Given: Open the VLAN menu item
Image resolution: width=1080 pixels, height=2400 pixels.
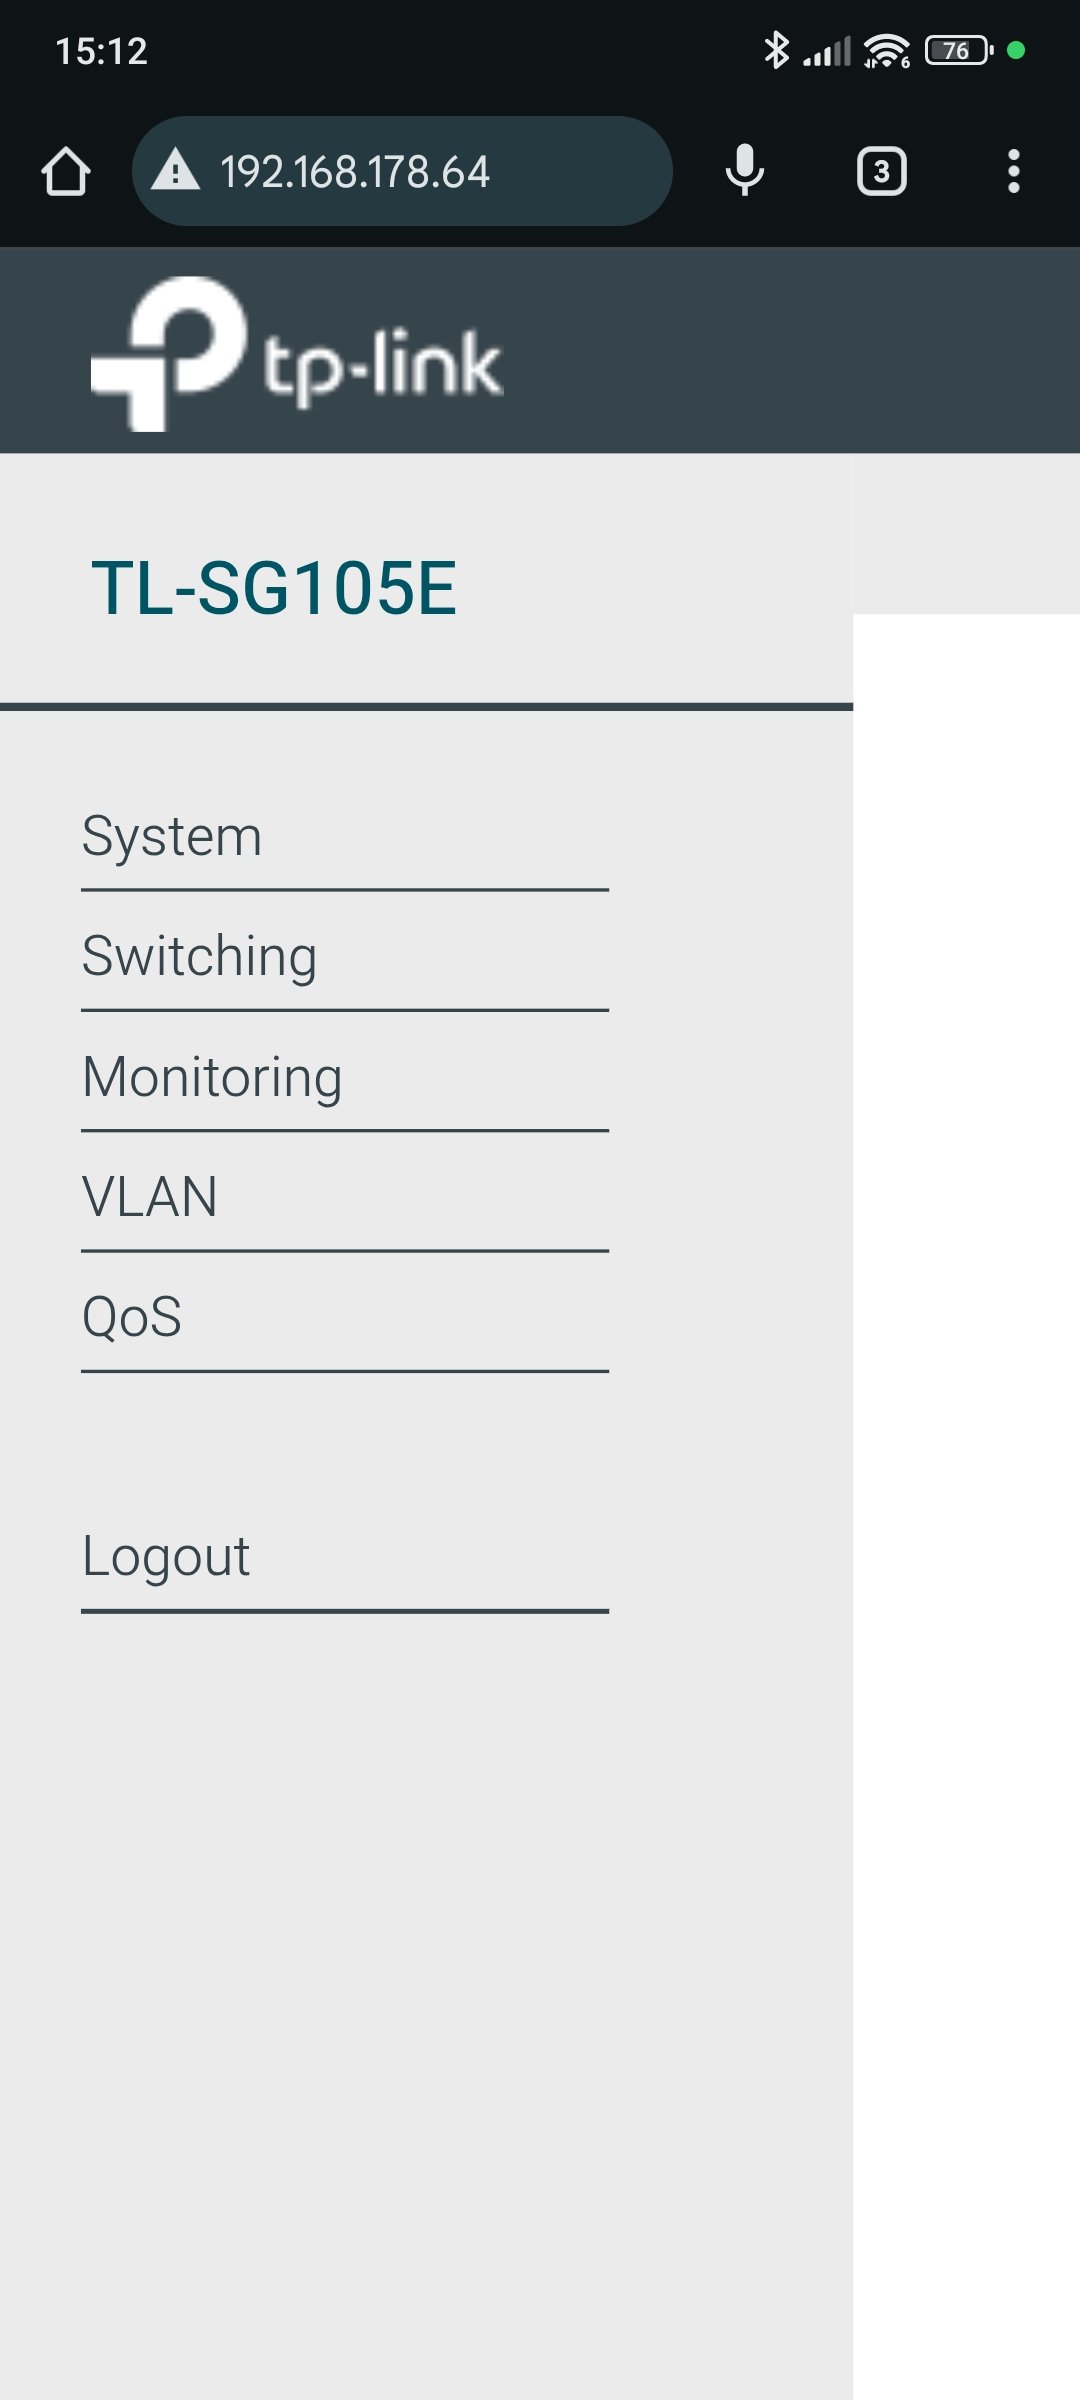Looking at the screenshot, I should [345, 1197].
